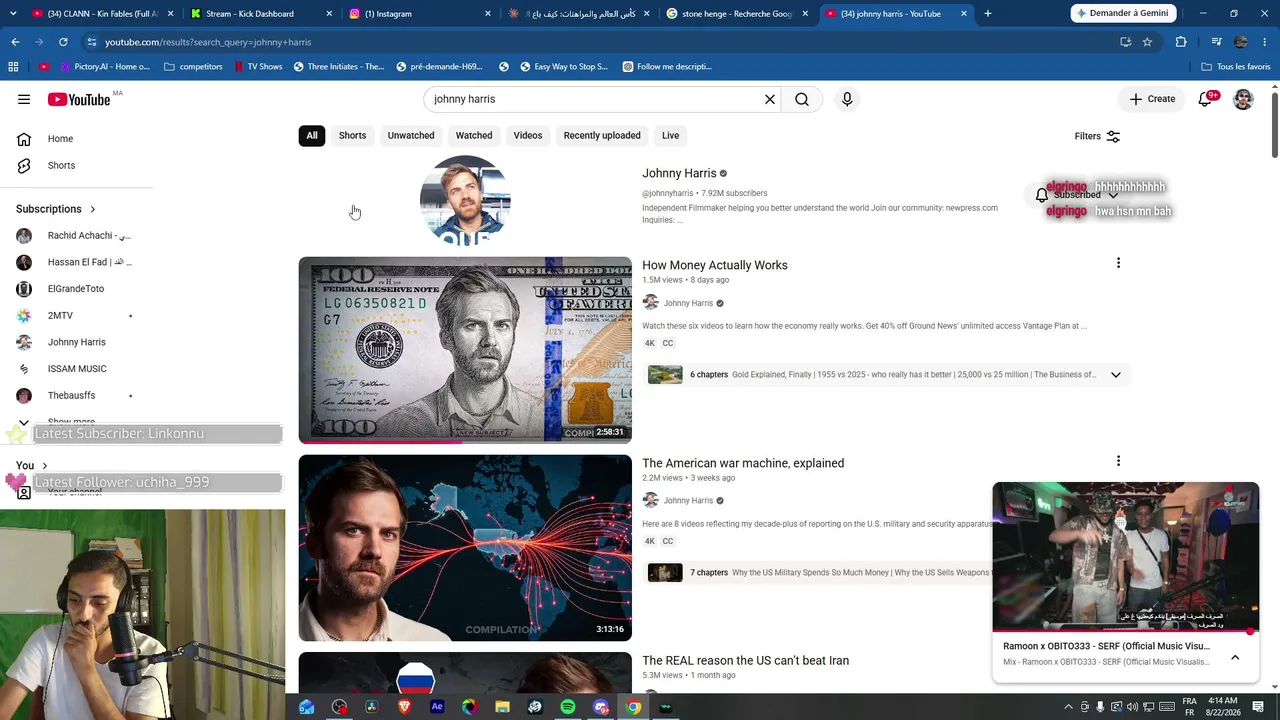Open Brave browser from the taskbar

click(404, 707)
